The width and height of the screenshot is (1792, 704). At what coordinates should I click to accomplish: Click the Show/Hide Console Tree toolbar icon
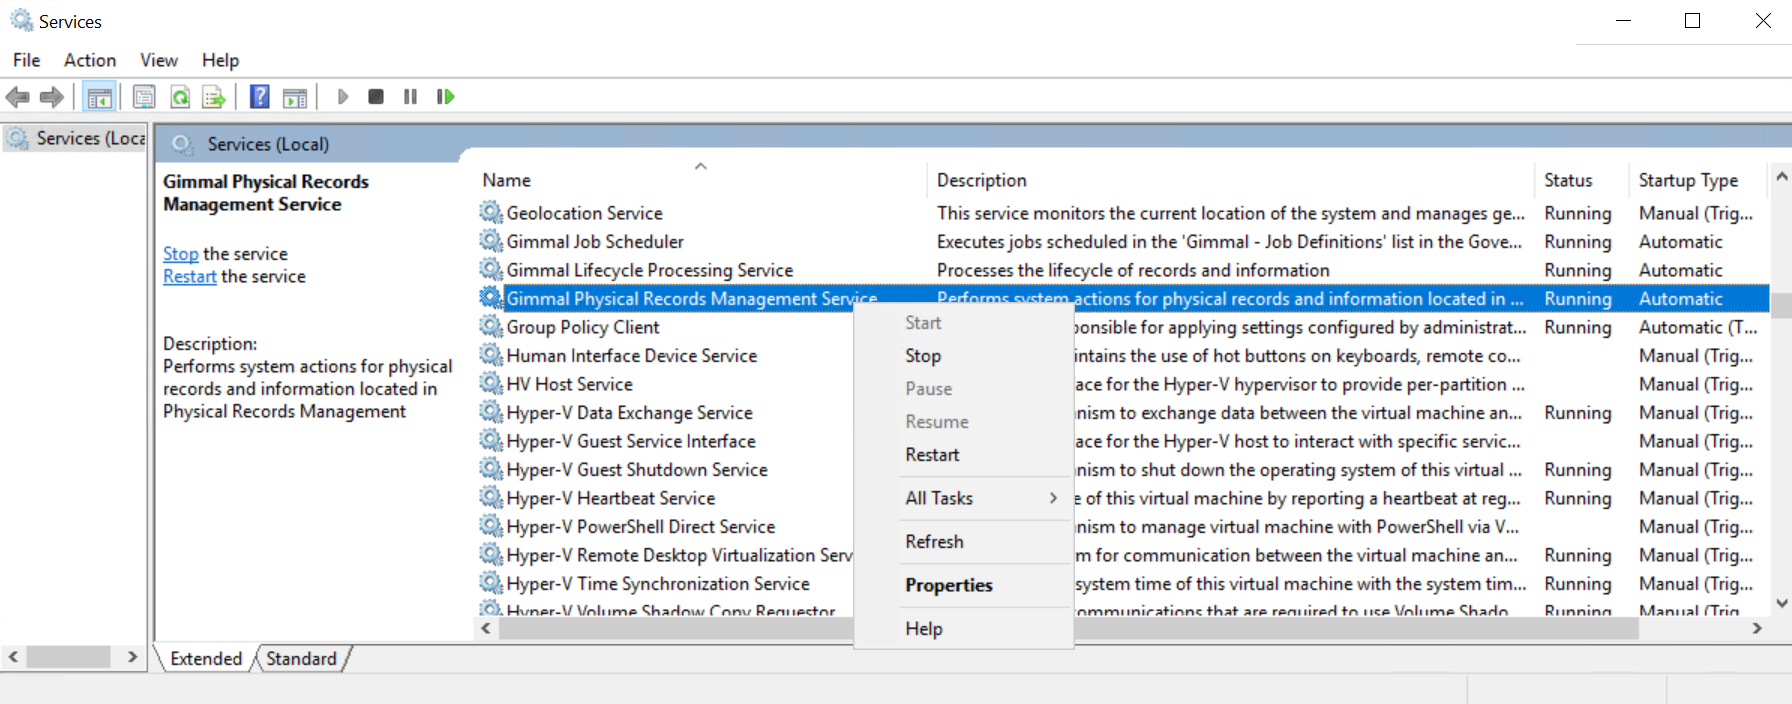[99, 97]
